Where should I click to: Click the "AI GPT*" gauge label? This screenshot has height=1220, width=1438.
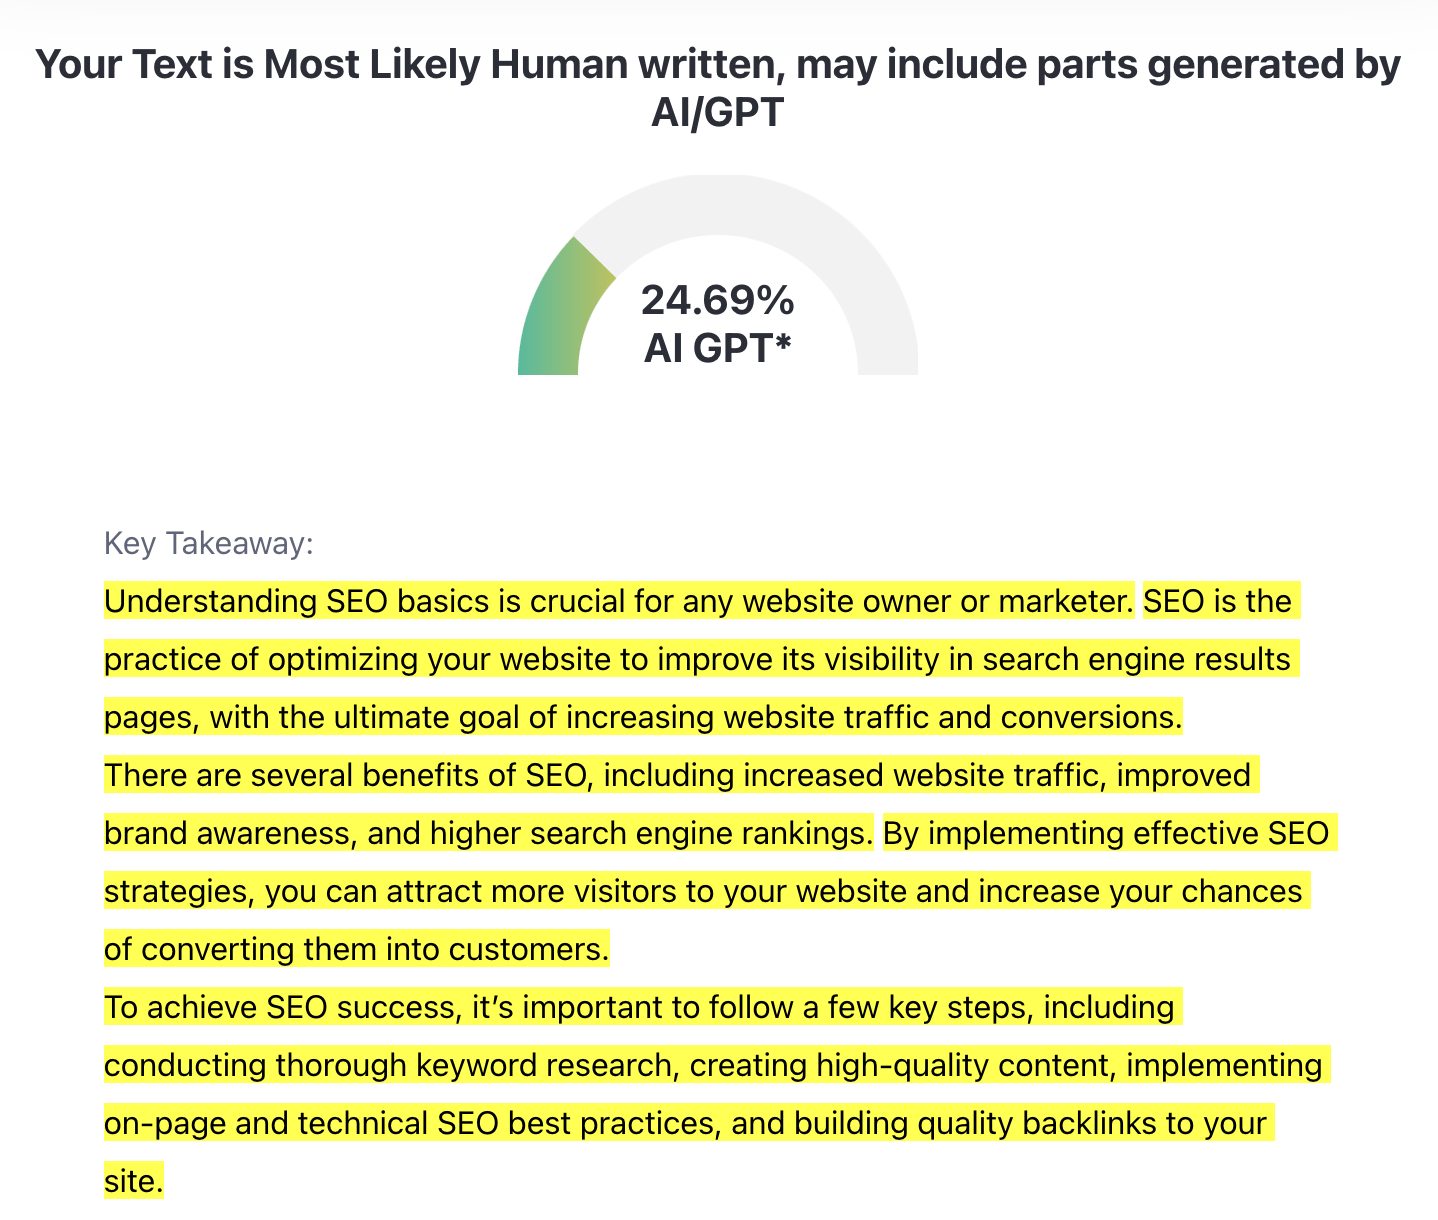pyautogui.click(x=717, y=348)
